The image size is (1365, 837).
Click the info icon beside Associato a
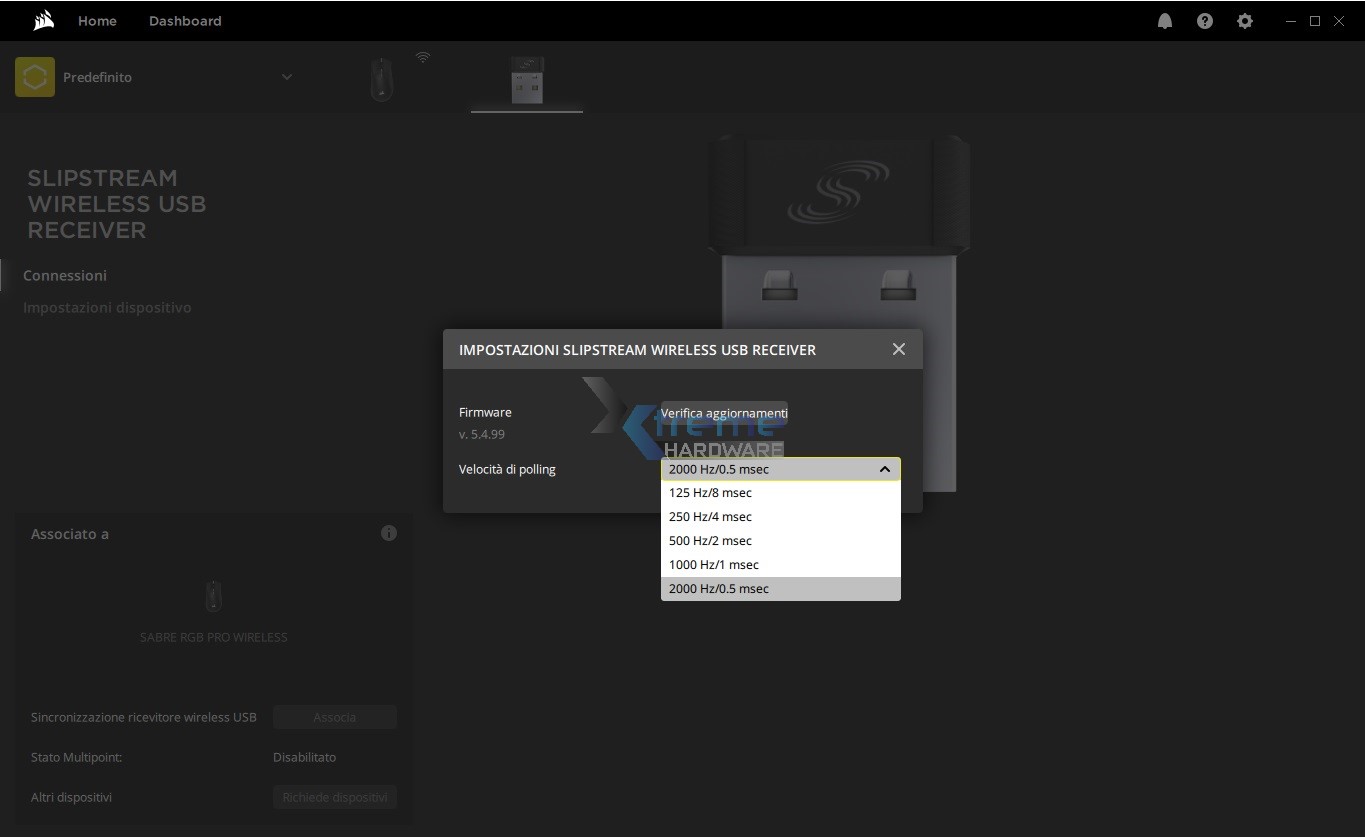(x=389, y=533)
